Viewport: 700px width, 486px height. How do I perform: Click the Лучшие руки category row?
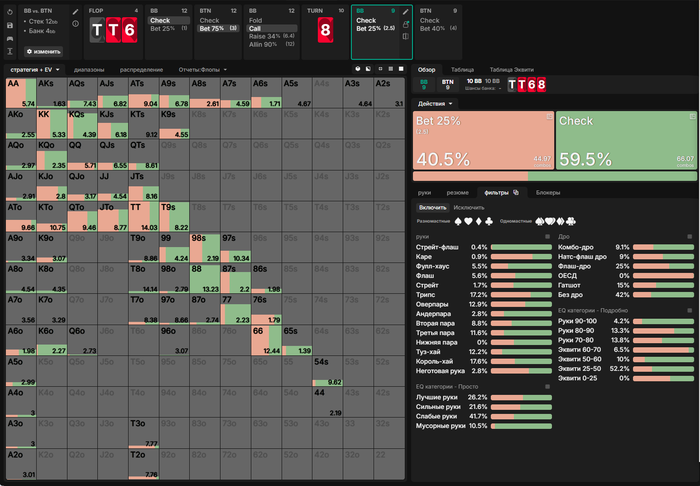pos(483,397)
